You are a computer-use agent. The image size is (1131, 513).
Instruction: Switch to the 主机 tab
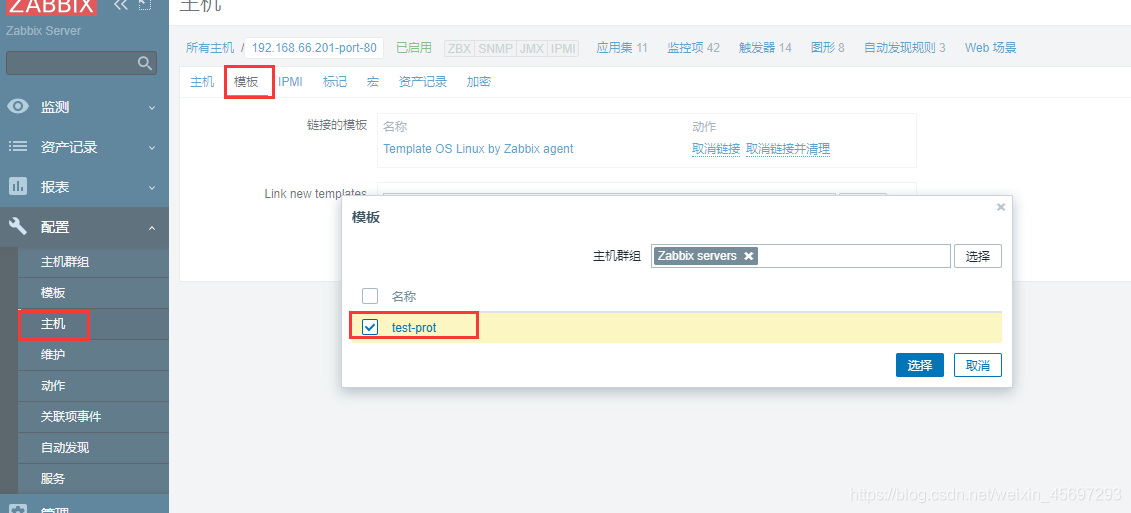coord(202,82)
